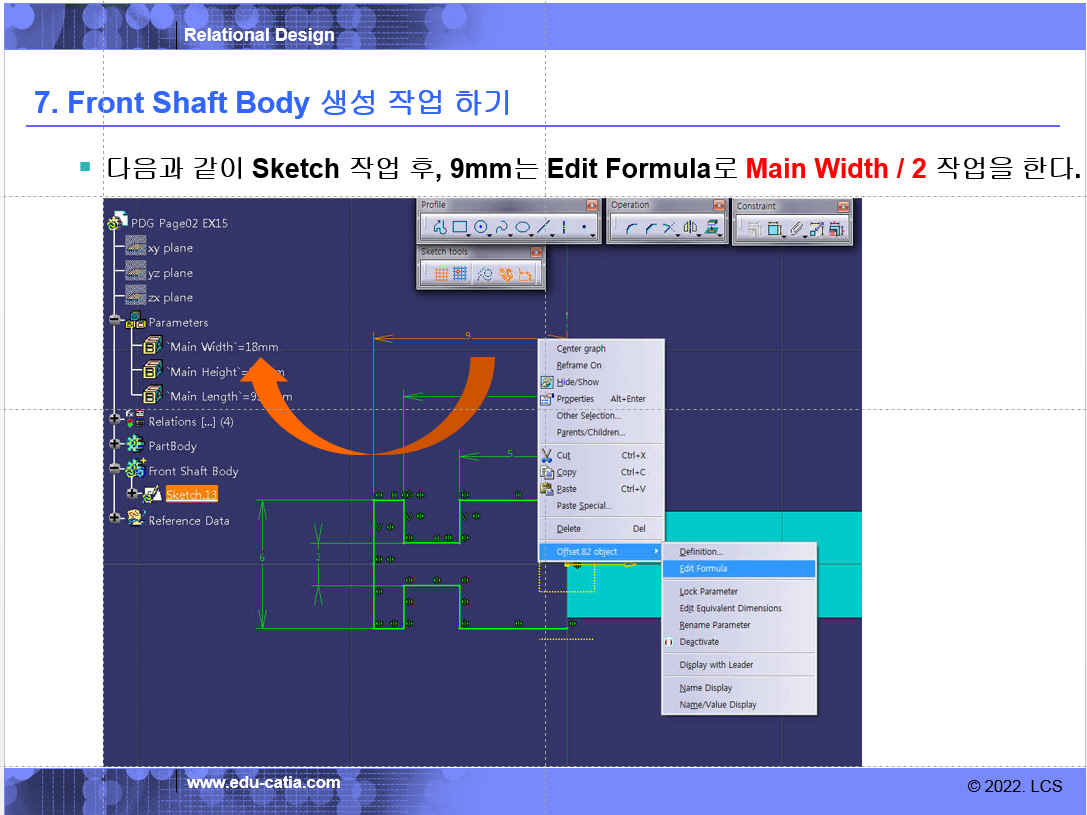
Task: Select the Rectangle tool in Profile toolbar
Action: (x=461, y=228)
